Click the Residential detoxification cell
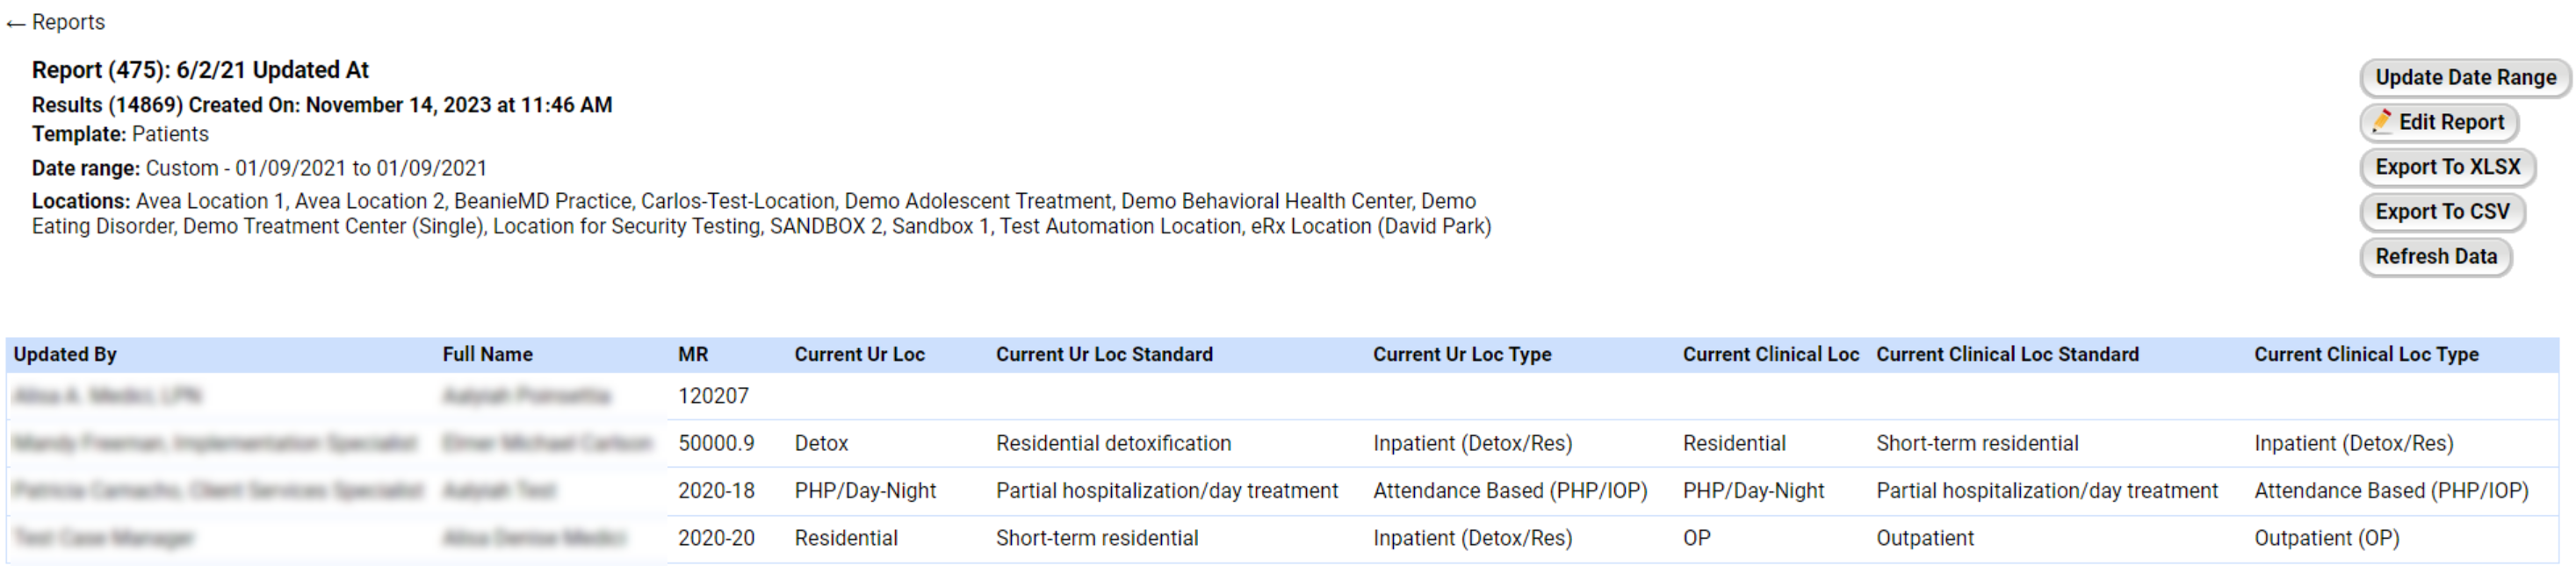 [x=1113, y=443]
